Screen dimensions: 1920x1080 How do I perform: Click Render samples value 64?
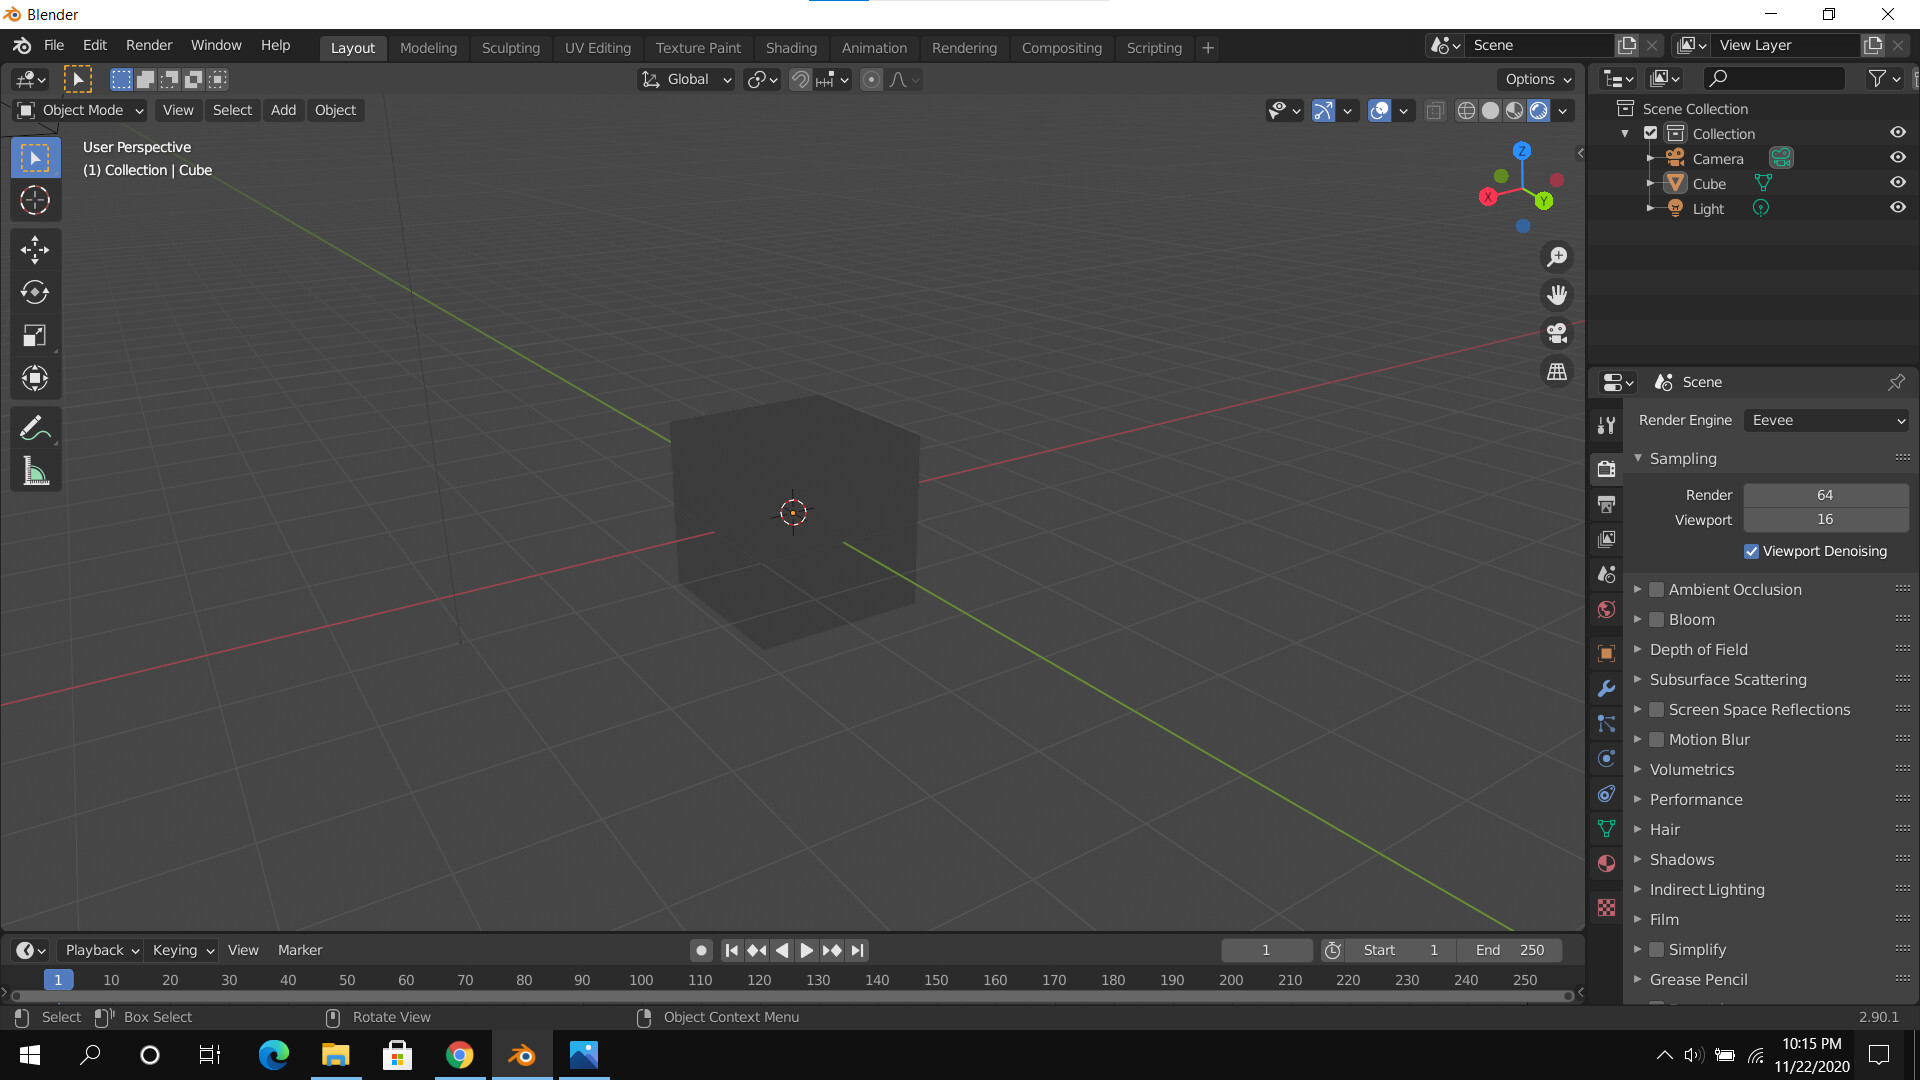[x=1825, y=495]
